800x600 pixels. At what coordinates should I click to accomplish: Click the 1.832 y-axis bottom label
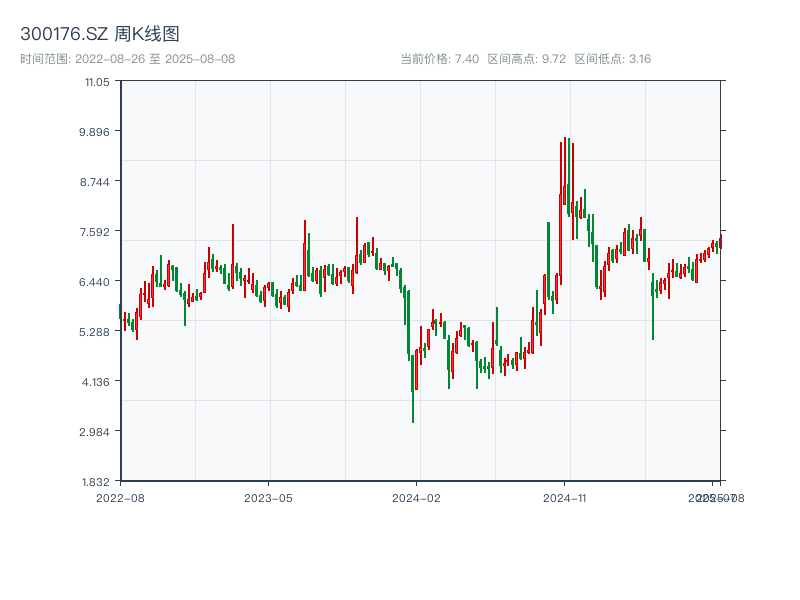pos(95,481)
